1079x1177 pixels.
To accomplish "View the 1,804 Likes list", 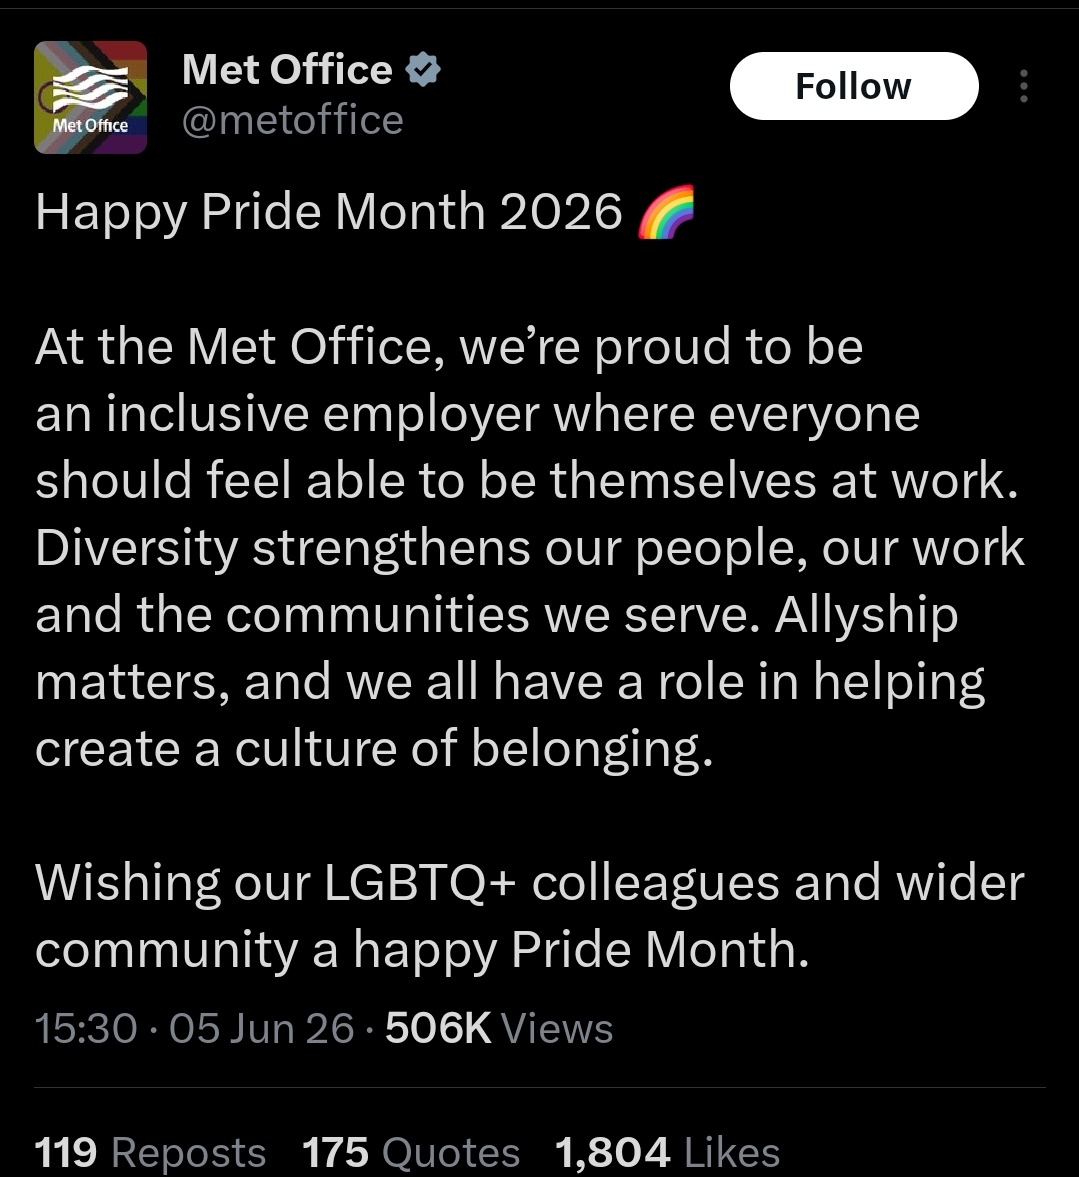I will tap(668, 1151).
